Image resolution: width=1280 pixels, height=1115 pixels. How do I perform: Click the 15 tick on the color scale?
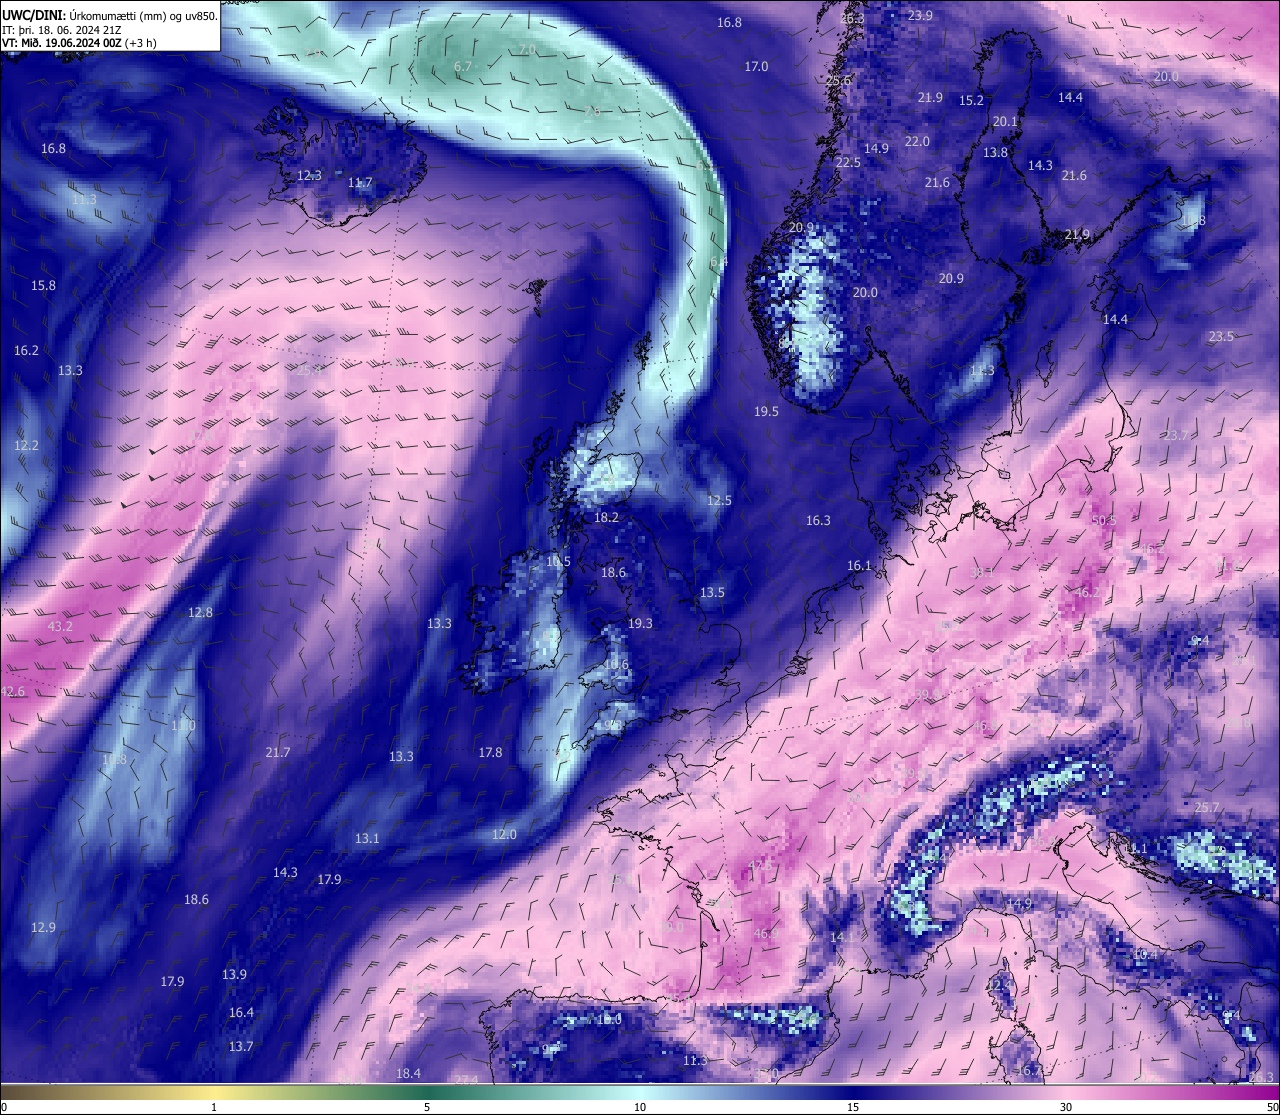tap(853, 1107)
